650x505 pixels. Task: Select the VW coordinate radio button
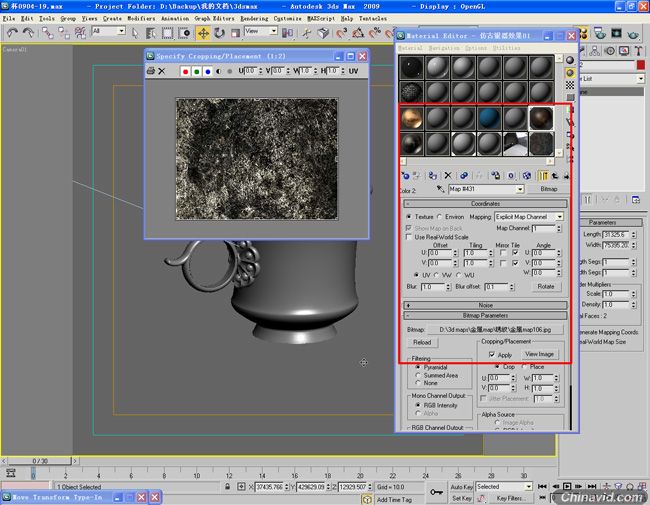(437, 275)
